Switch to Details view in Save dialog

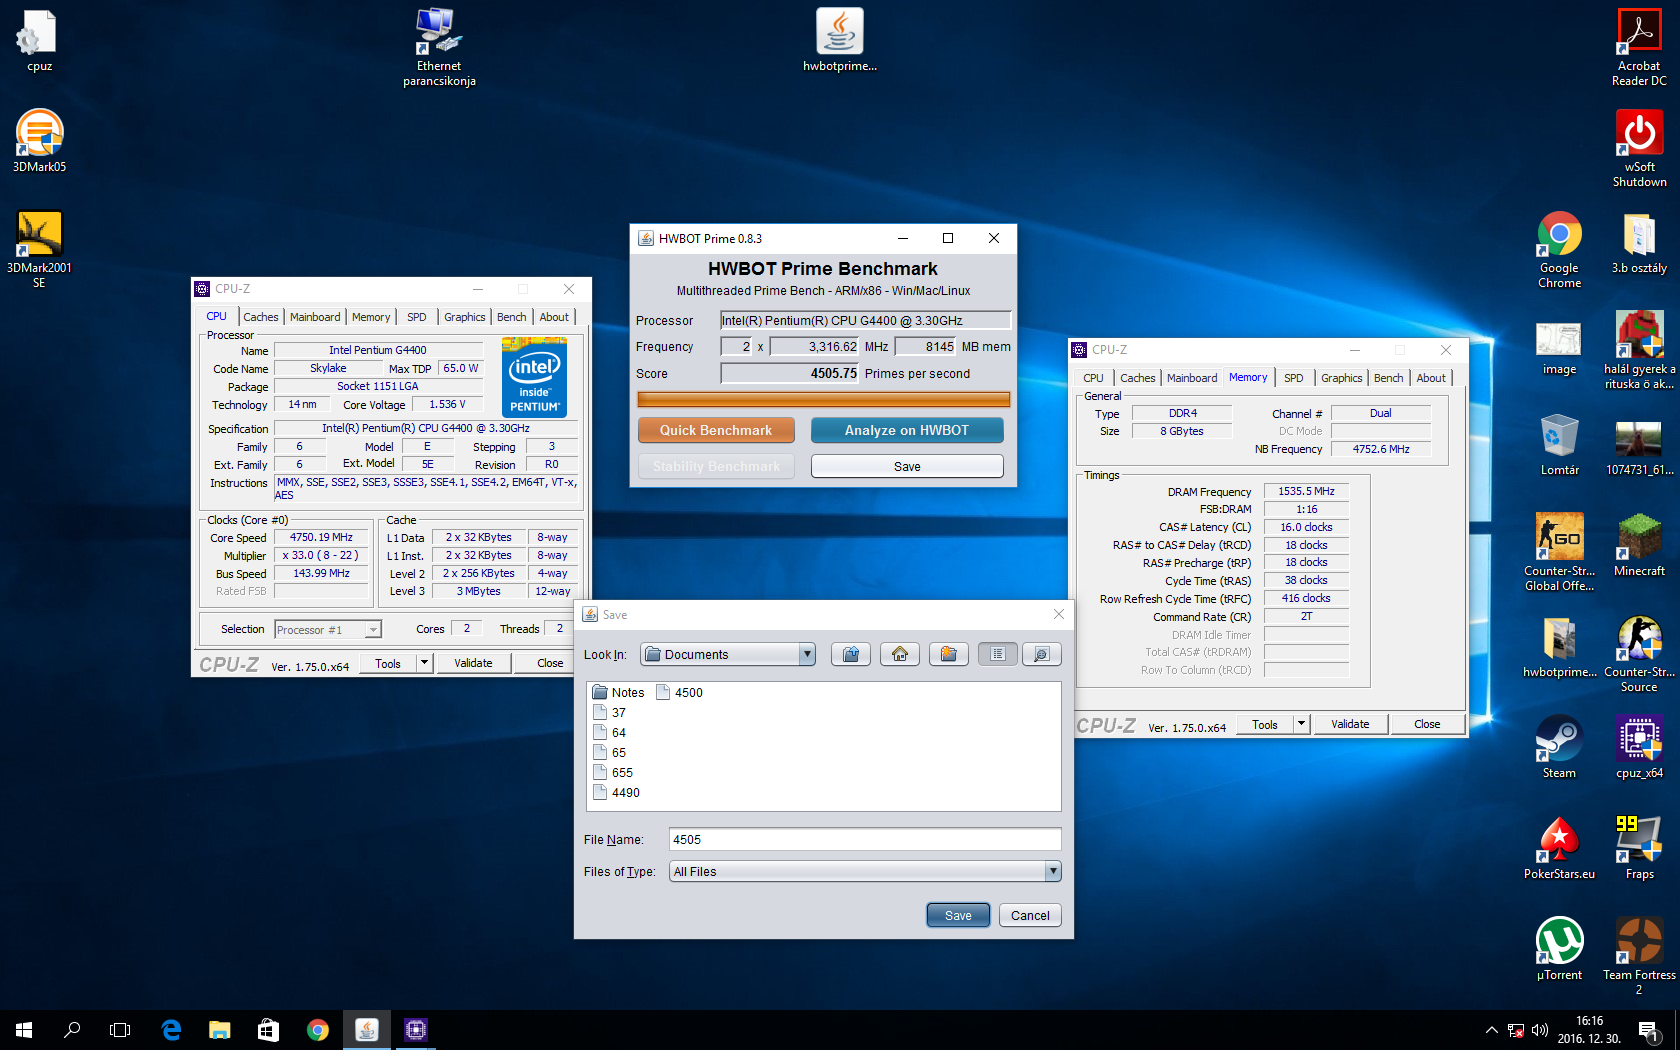[x=1041, y=654]
